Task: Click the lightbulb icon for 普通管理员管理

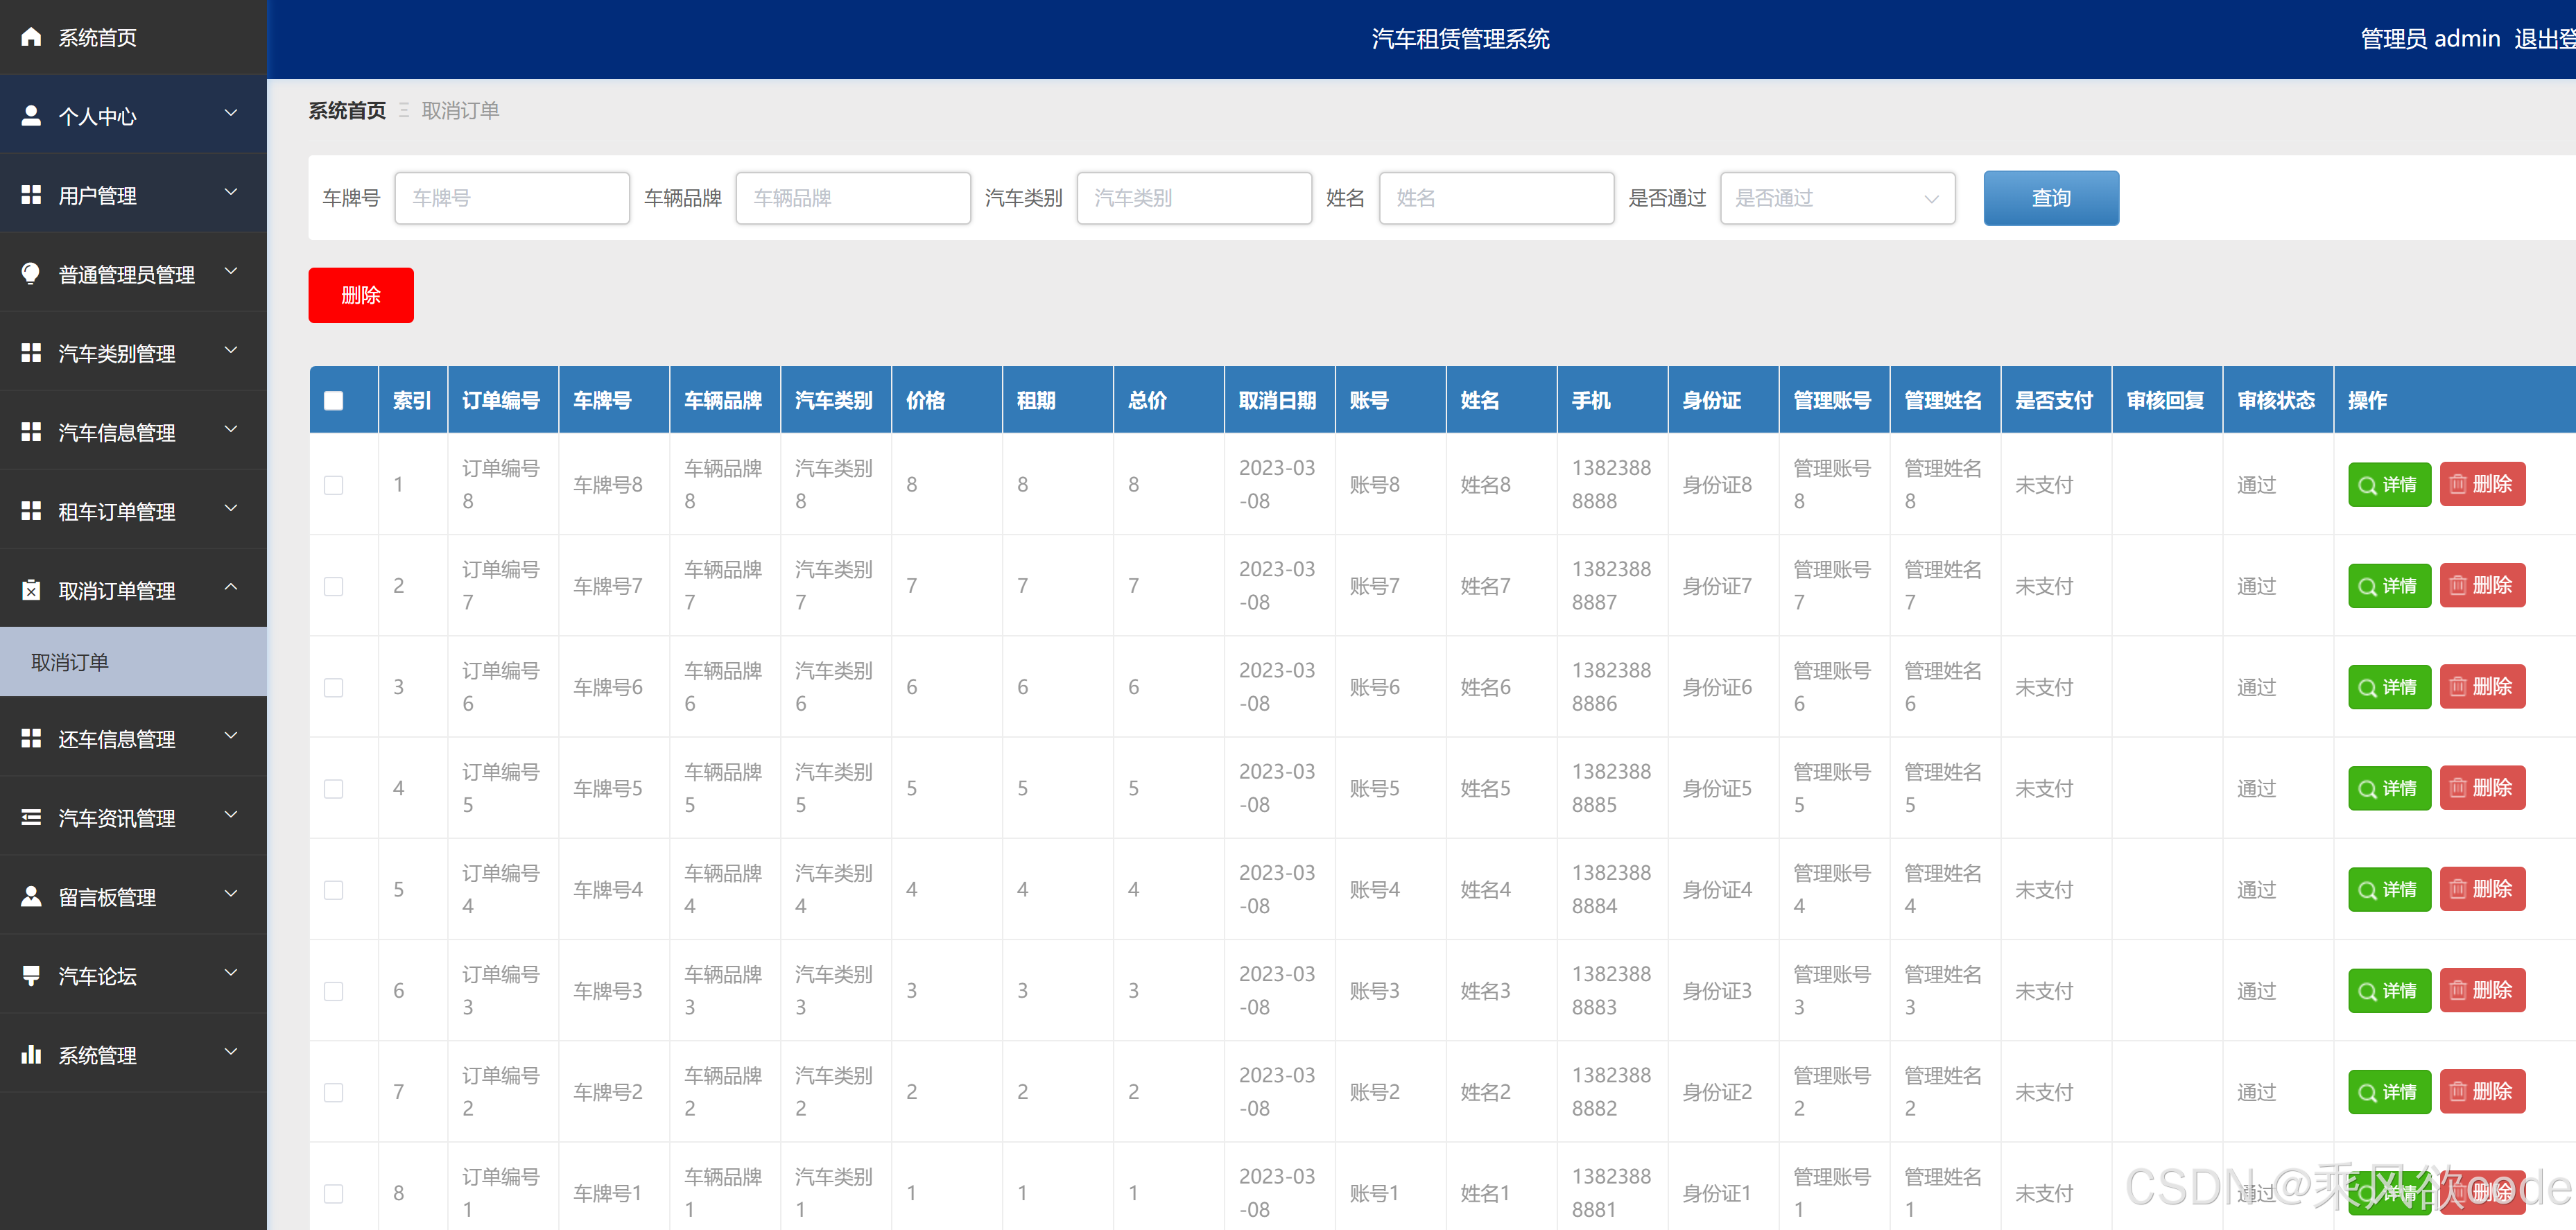Action: pos(31,273)
